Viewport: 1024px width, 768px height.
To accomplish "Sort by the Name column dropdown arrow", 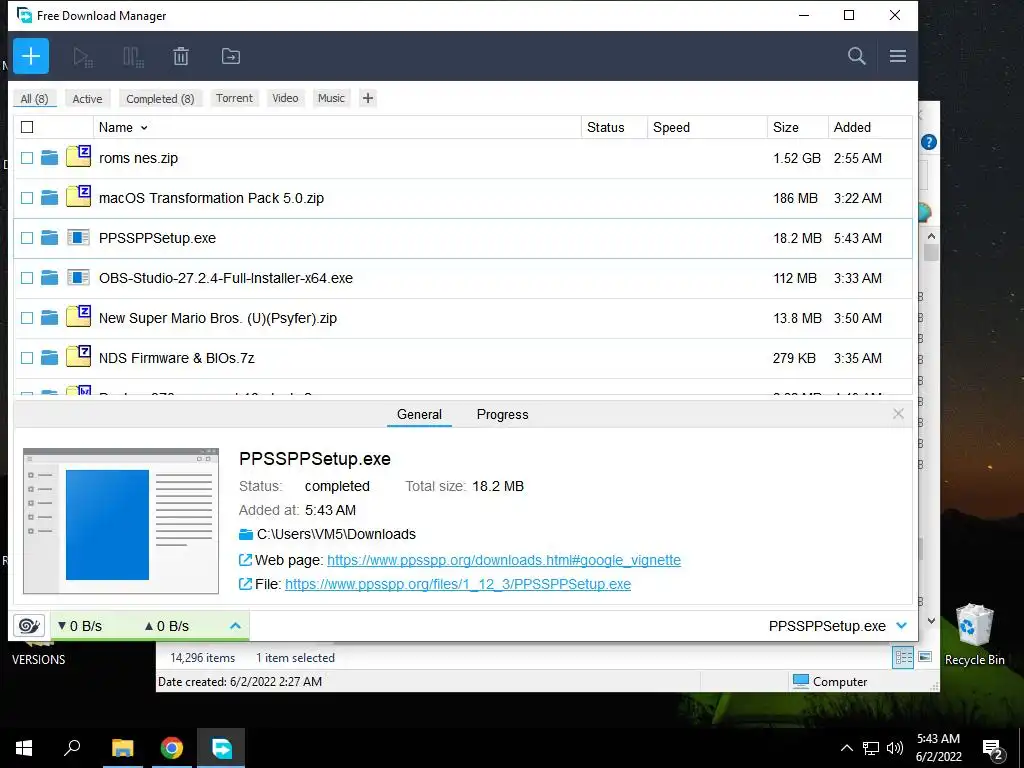I will coord(144,128).
